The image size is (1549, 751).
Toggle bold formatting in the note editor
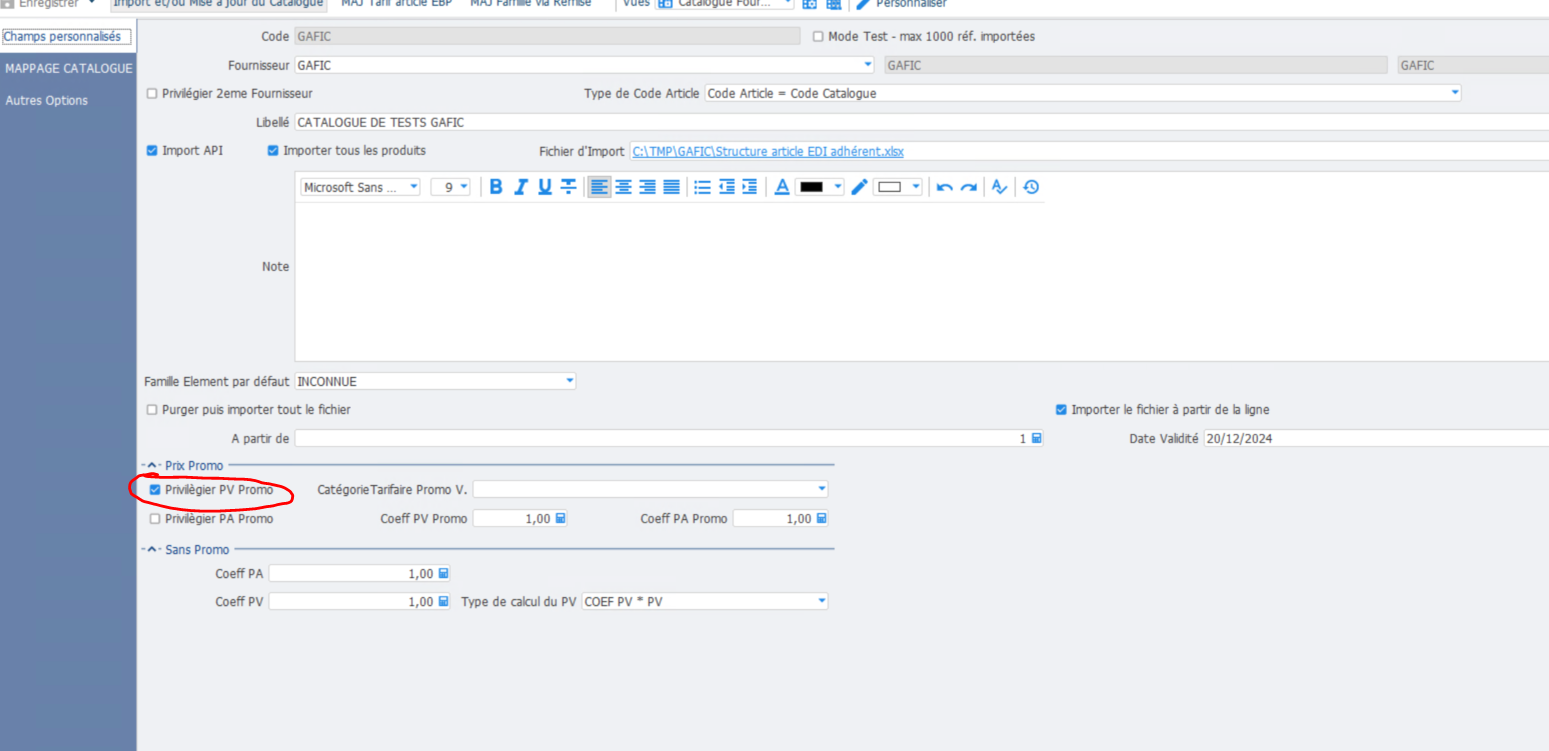tap(495, 187)
